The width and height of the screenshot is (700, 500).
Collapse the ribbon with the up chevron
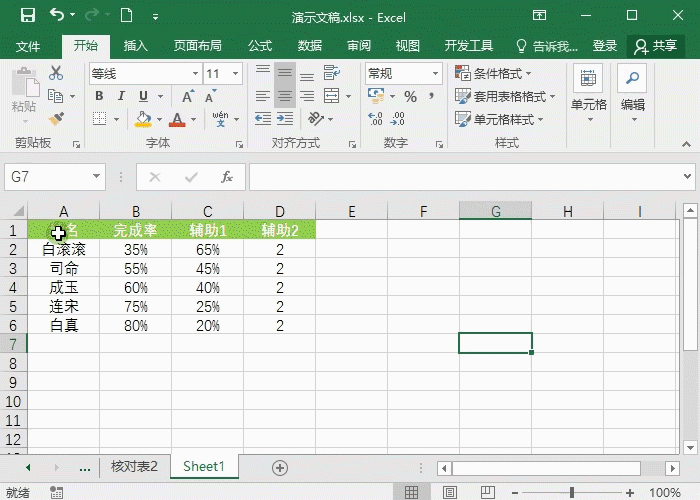[x=687, y=144]
